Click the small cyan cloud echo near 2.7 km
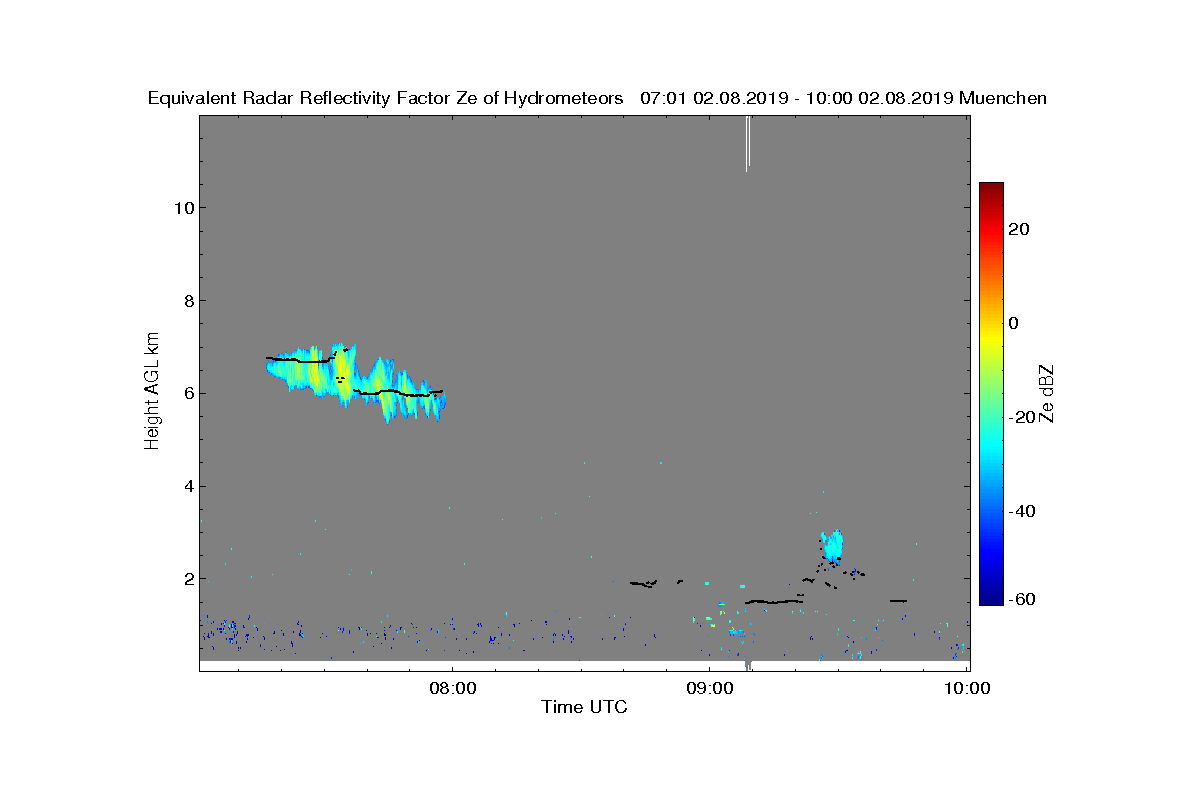1200x800 pixels. (832, 546)
